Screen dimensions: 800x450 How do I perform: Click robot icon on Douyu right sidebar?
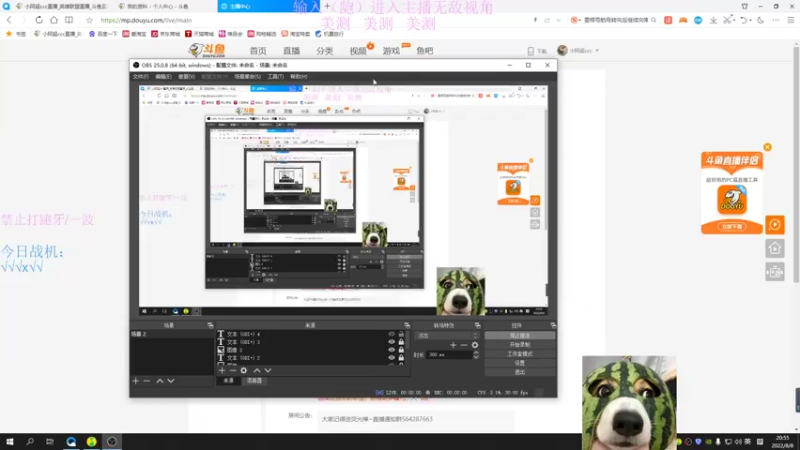coord(774,272)
